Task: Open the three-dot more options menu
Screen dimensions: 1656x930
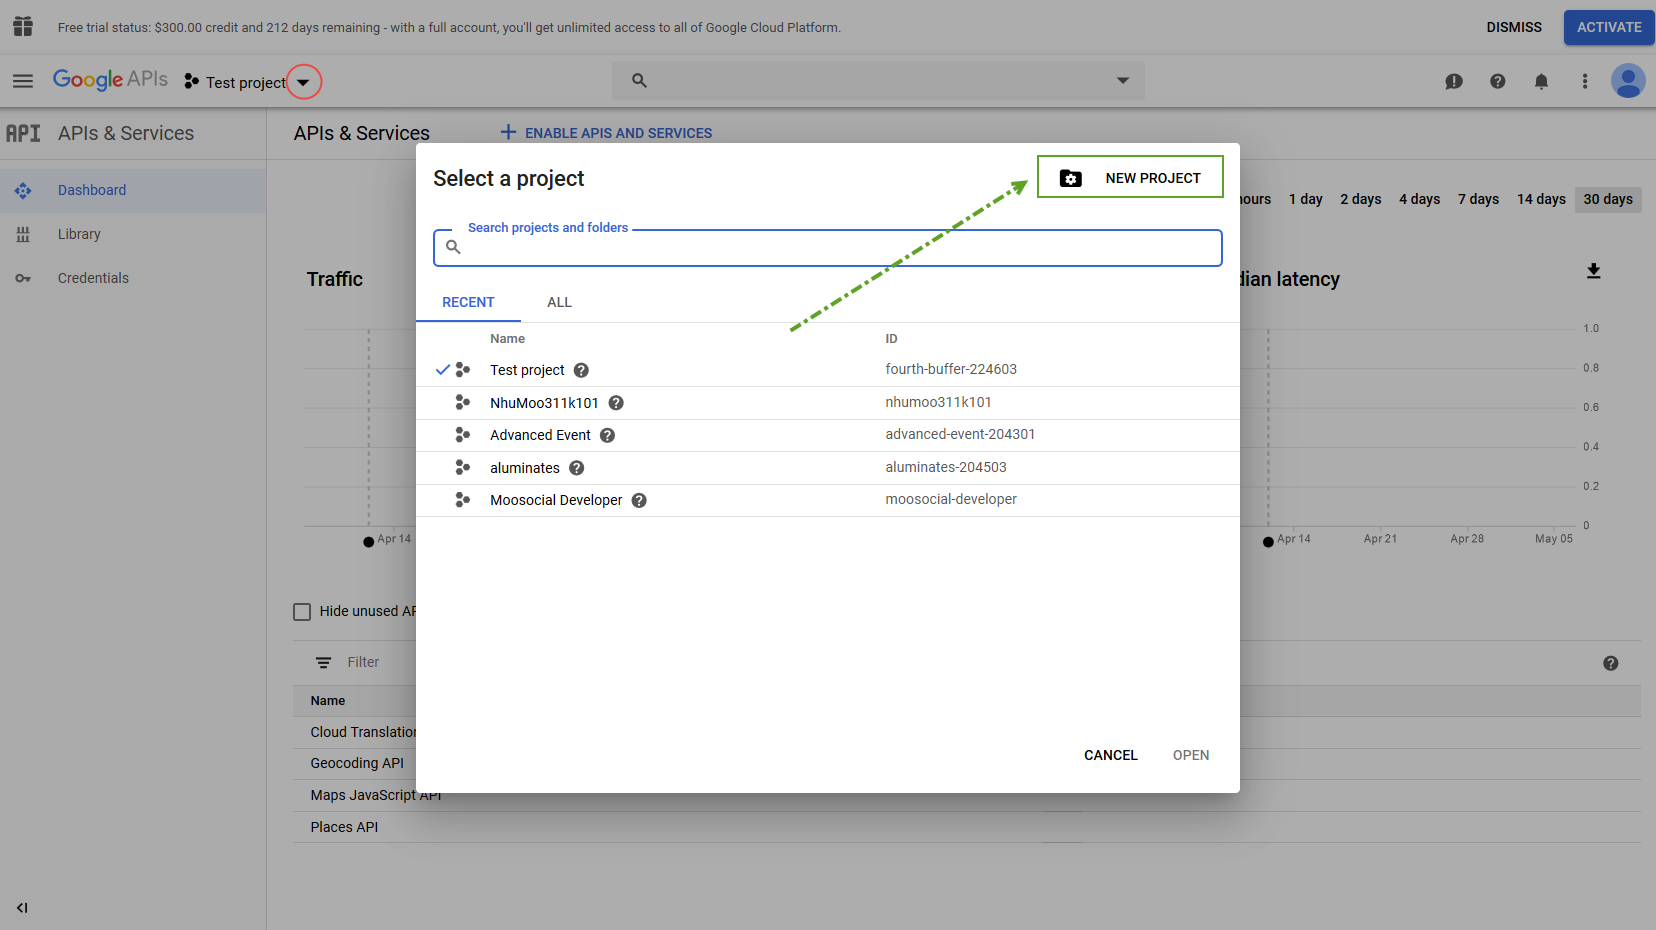Action: point(1585,82)
